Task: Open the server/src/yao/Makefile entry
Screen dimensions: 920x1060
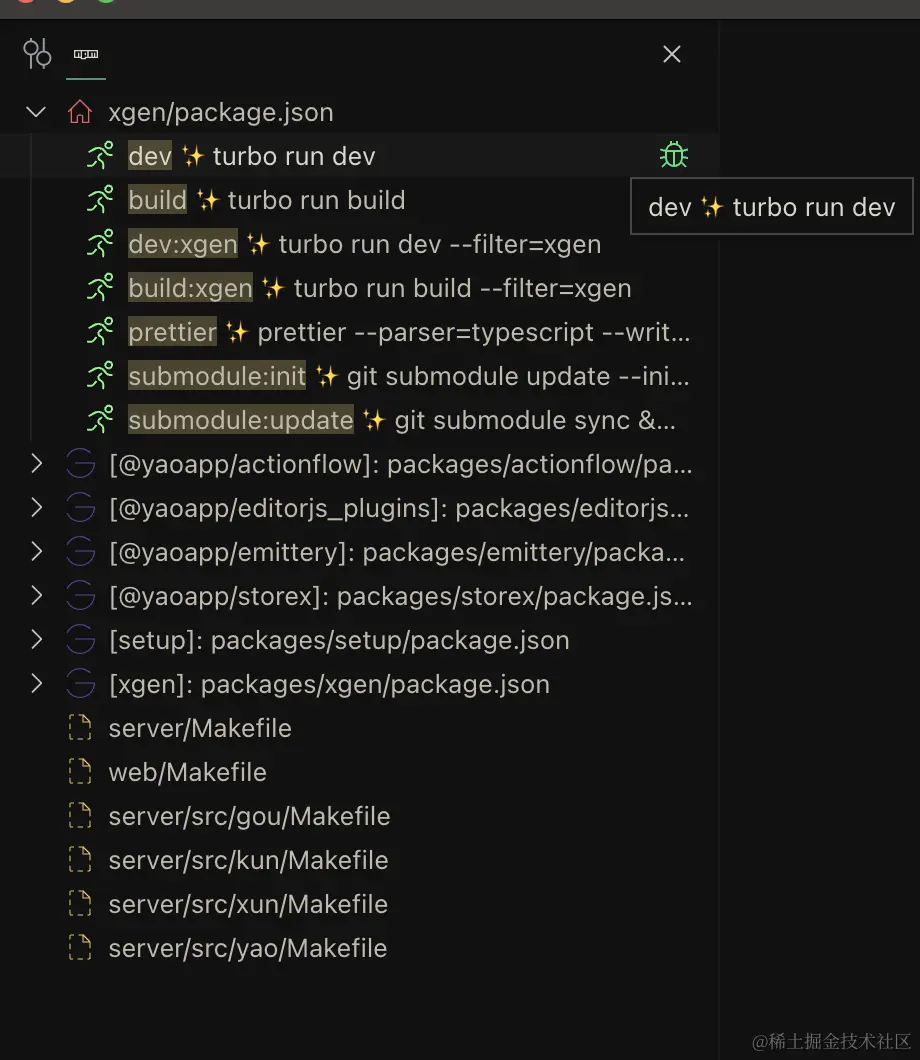Action: [247, 948]
